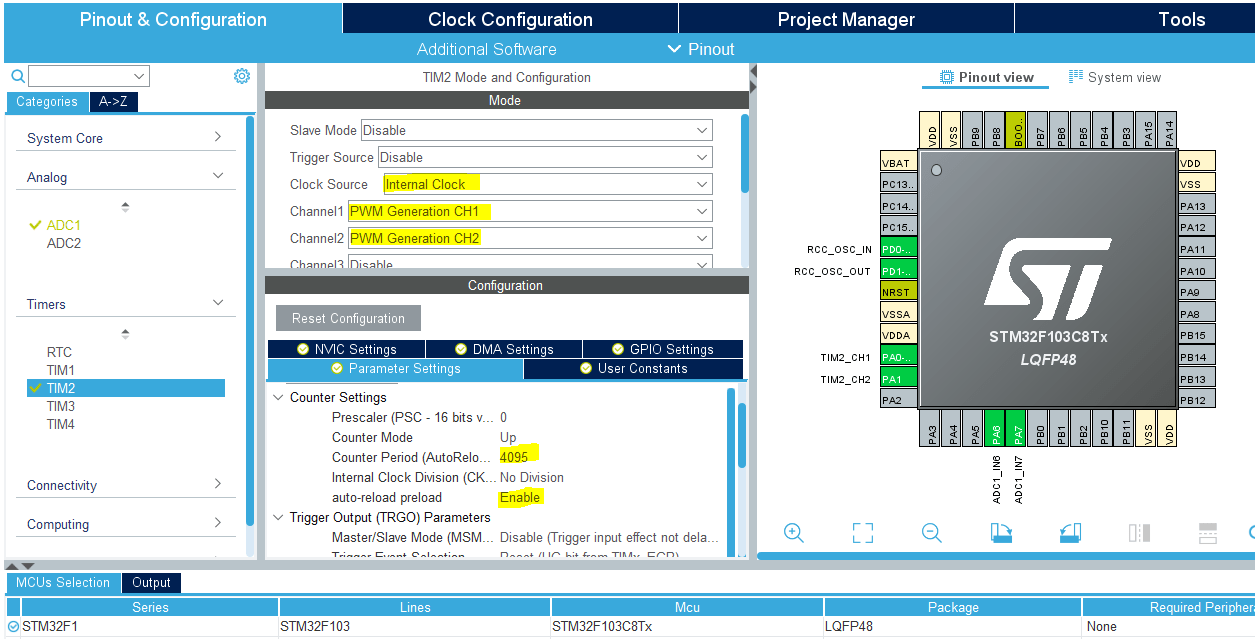Rotate the chip counterclockwise

pos(1070,532)
